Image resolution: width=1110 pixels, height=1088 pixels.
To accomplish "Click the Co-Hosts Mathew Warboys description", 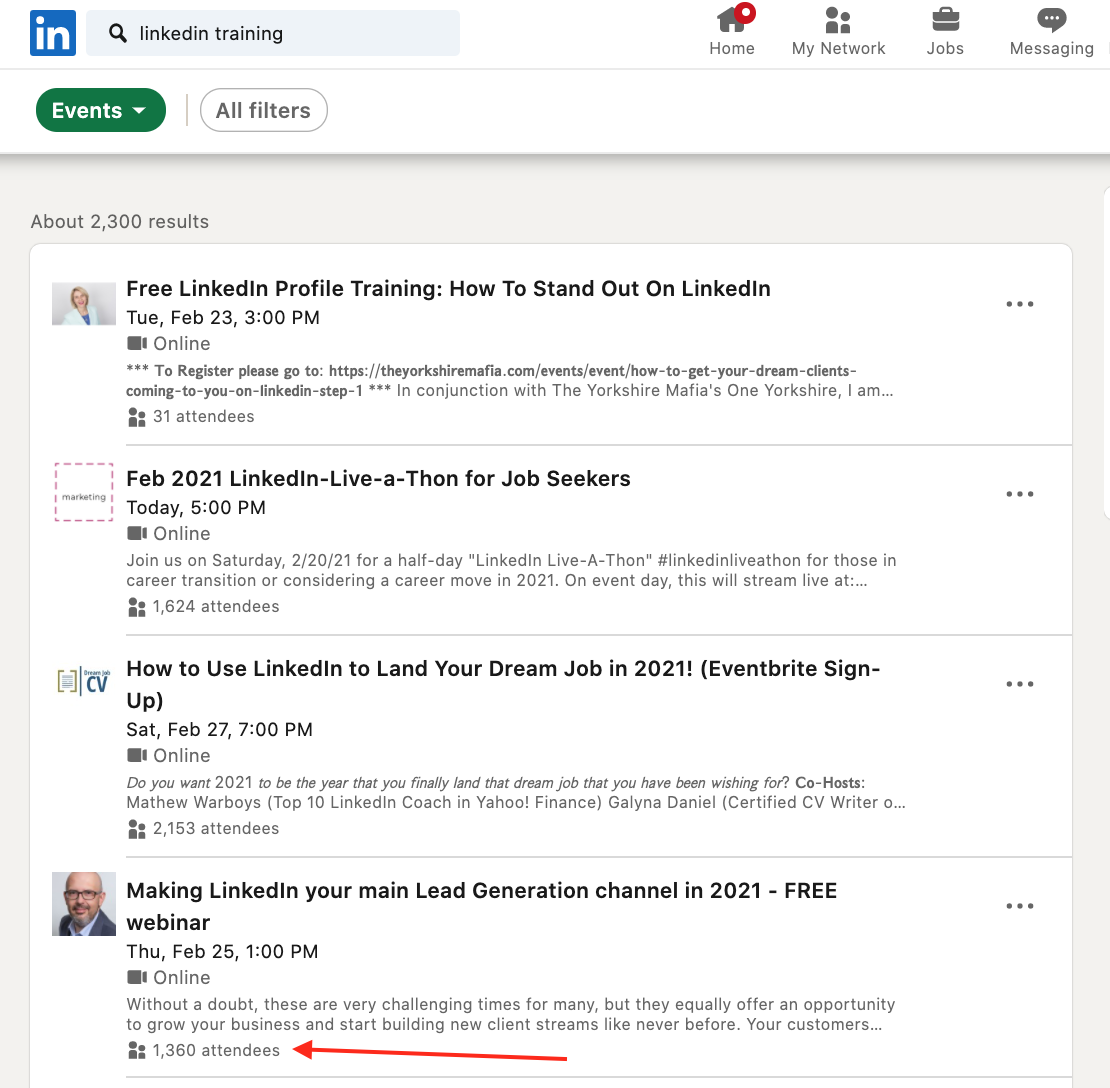I will [516, 792].
